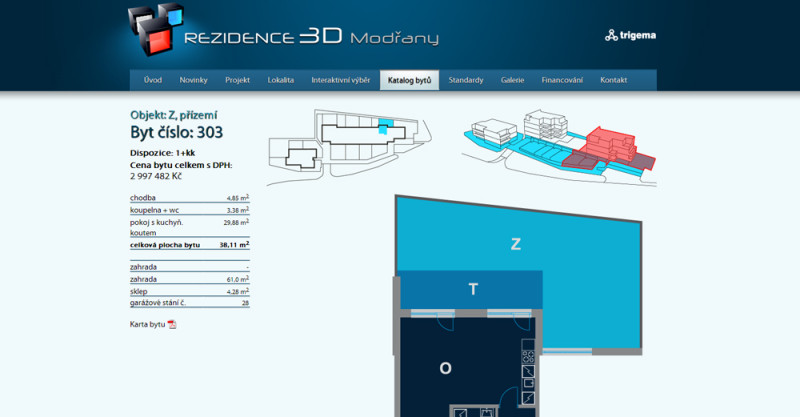
Task: Click terrace area T in floor plan
Action: (472, 289)
